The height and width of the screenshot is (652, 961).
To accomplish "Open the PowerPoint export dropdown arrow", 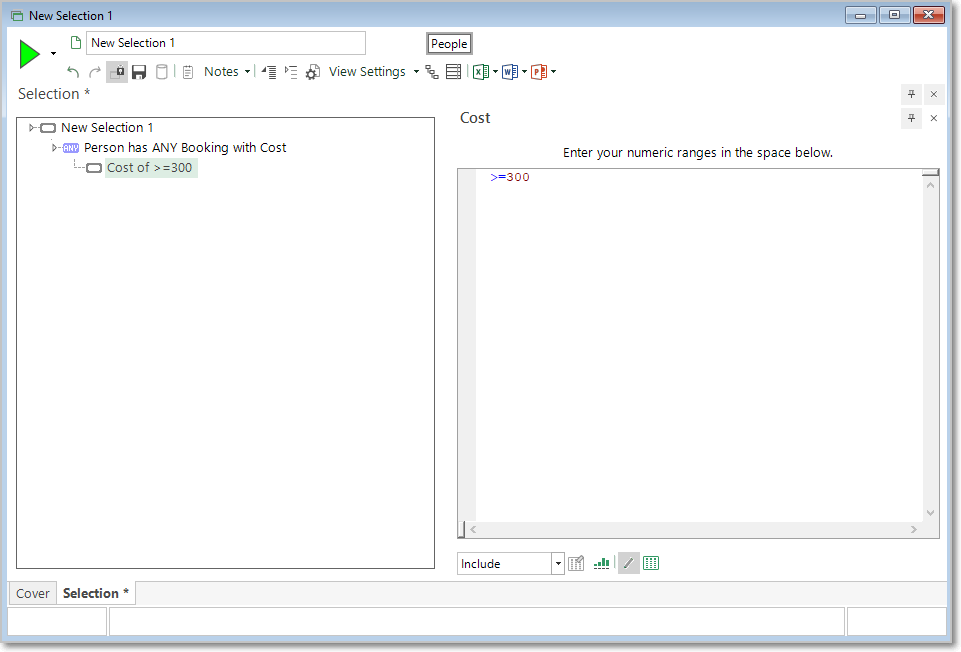I will (x=553, y=72).
